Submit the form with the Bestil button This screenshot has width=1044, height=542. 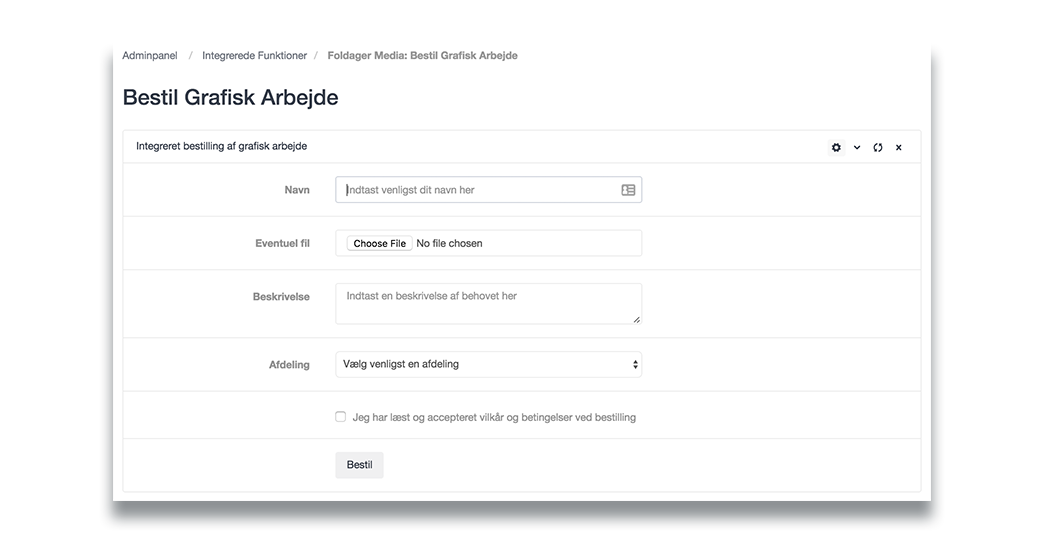point(359,465)
